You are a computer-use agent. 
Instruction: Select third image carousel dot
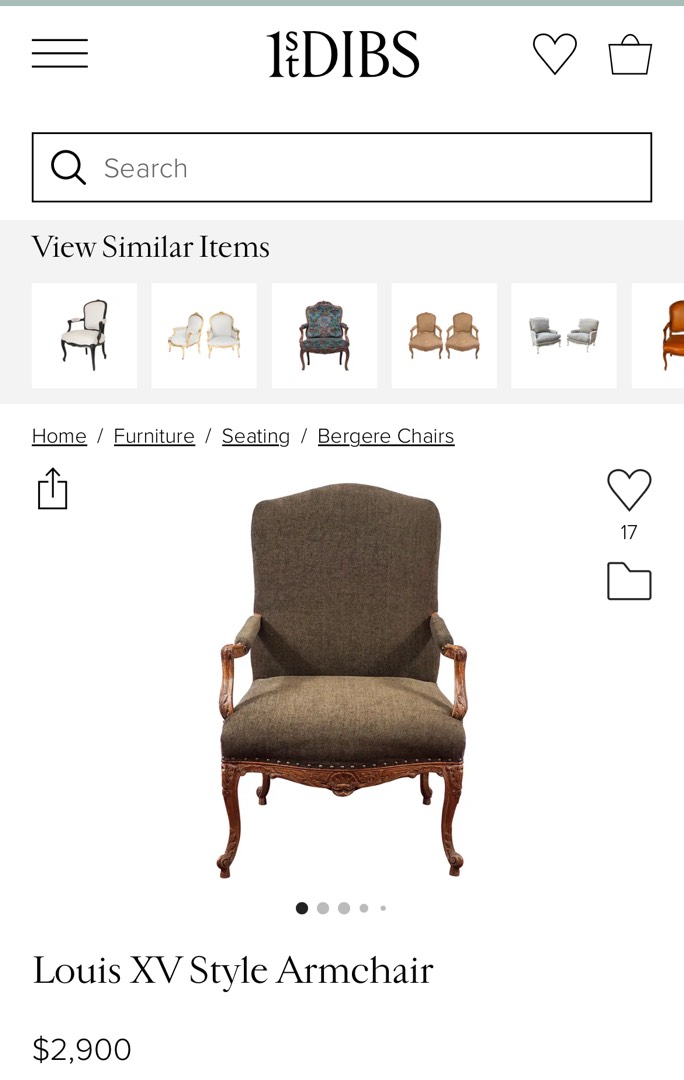tap(344, 908)
